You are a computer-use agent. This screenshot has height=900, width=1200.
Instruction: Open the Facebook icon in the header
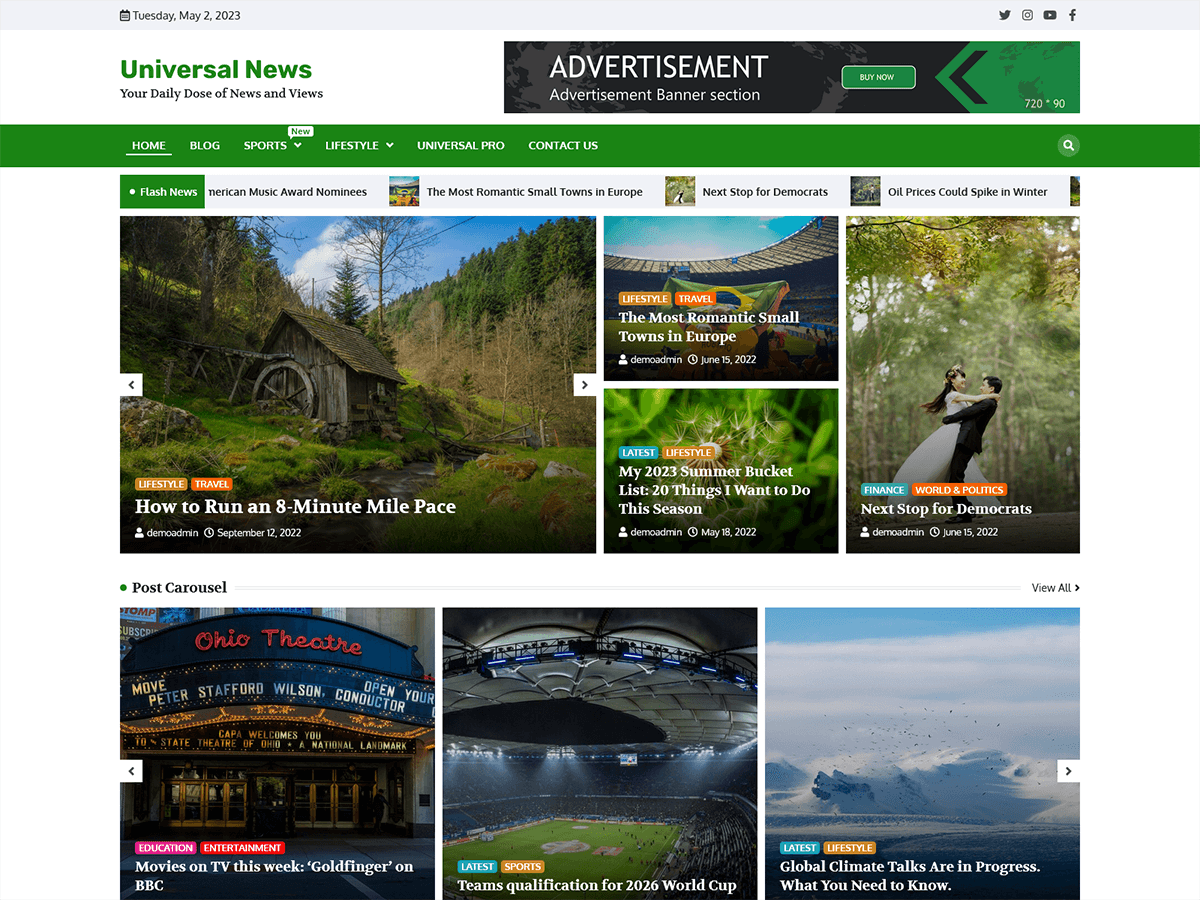point(1072,15)
